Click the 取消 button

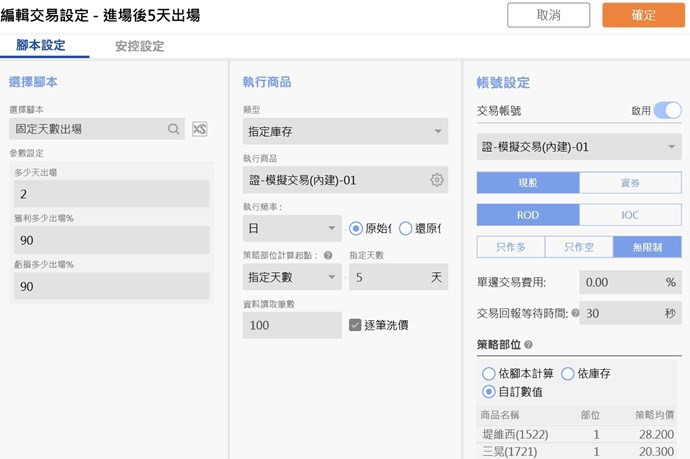click(x=548, y=15)
